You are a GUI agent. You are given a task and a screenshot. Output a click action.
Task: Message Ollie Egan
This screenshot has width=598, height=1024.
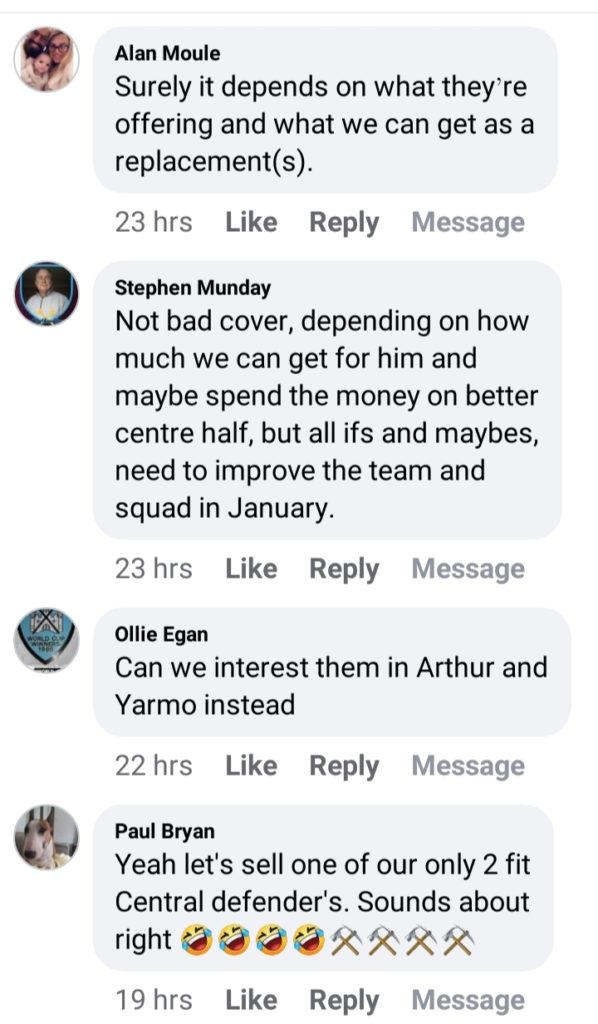point(468,766)
